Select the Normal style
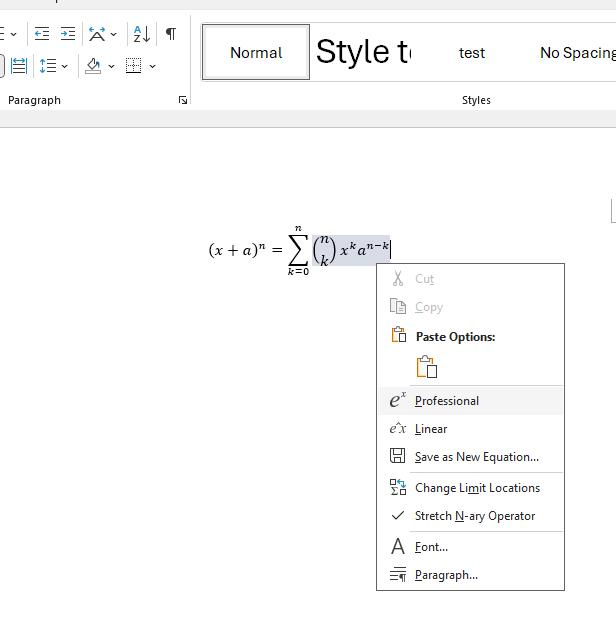Screen dimensions: 616x635 [x=256, y=52]
